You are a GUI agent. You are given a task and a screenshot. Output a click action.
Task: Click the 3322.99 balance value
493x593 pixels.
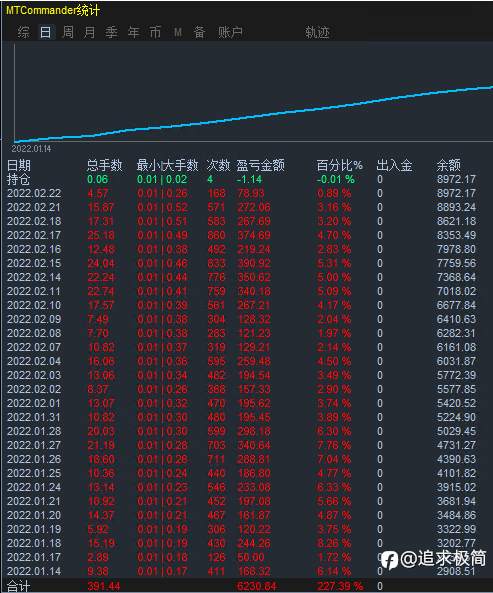(x=456, y=529)
